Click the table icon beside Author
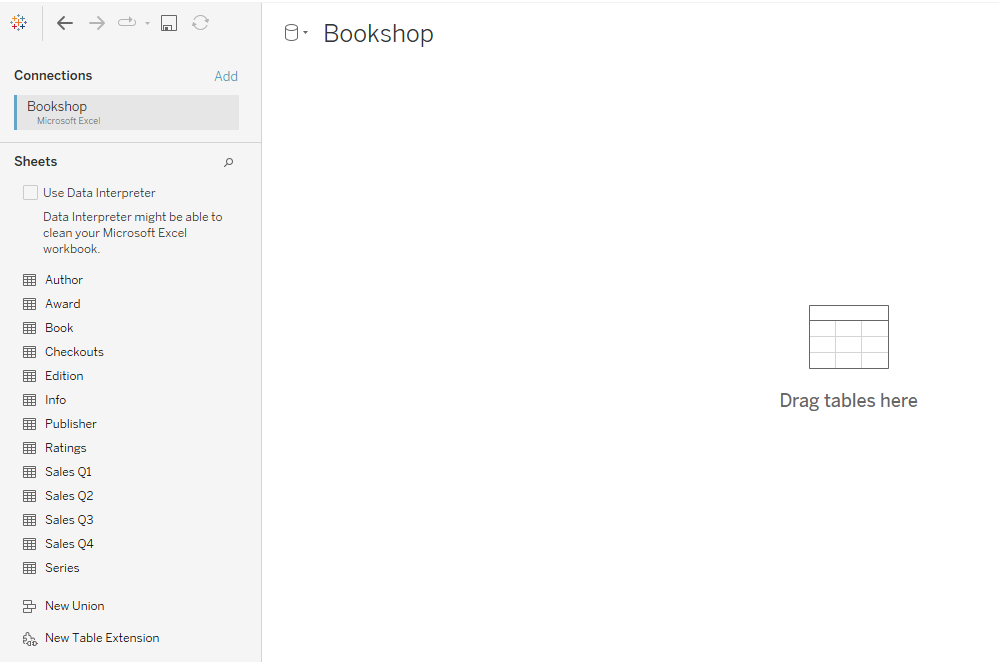 29,280
